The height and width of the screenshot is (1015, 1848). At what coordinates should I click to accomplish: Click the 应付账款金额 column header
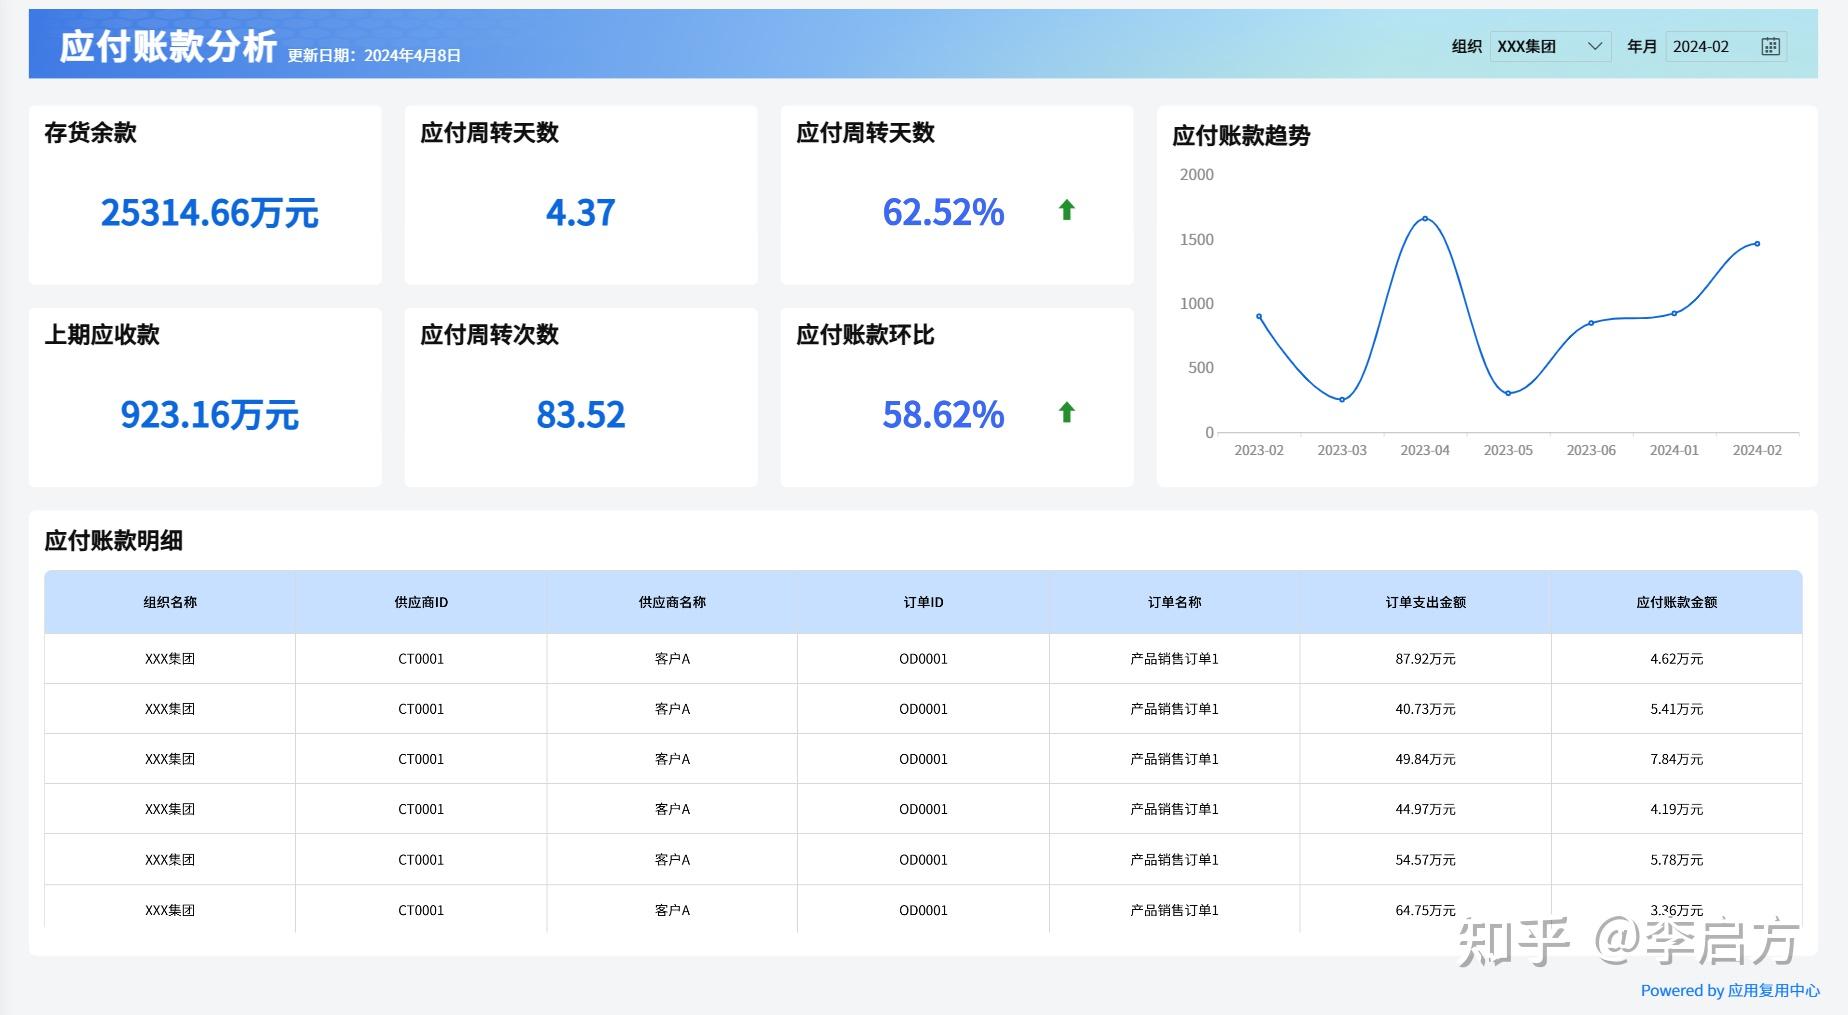1676,602
